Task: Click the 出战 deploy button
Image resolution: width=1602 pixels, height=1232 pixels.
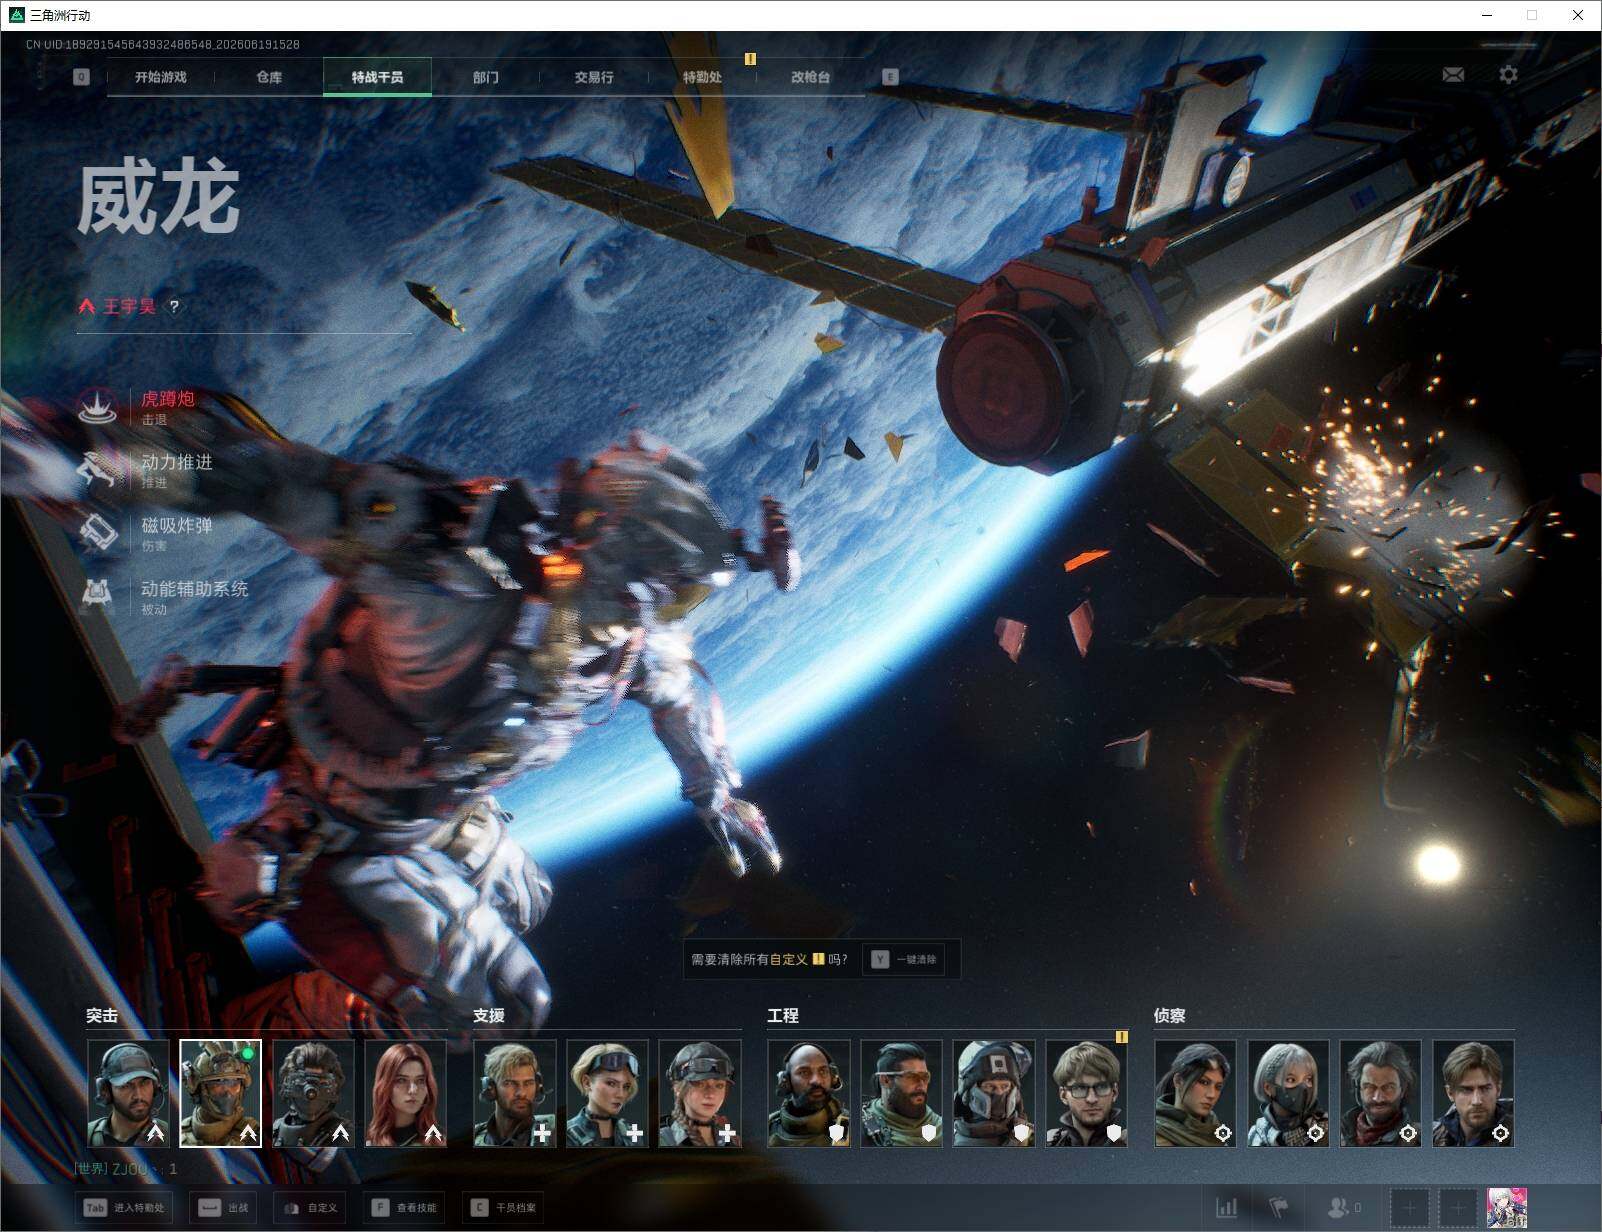Action: (x=224, y=1208)
